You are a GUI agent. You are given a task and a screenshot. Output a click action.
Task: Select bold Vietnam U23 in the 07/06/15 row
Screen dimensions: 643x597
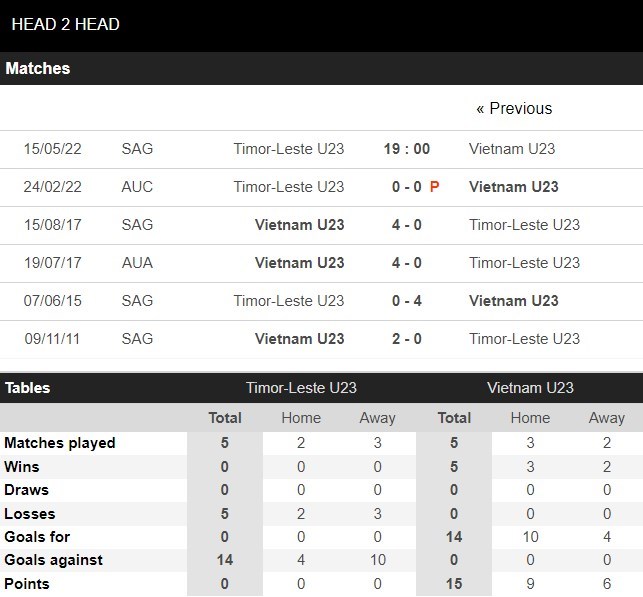point(513,301)
